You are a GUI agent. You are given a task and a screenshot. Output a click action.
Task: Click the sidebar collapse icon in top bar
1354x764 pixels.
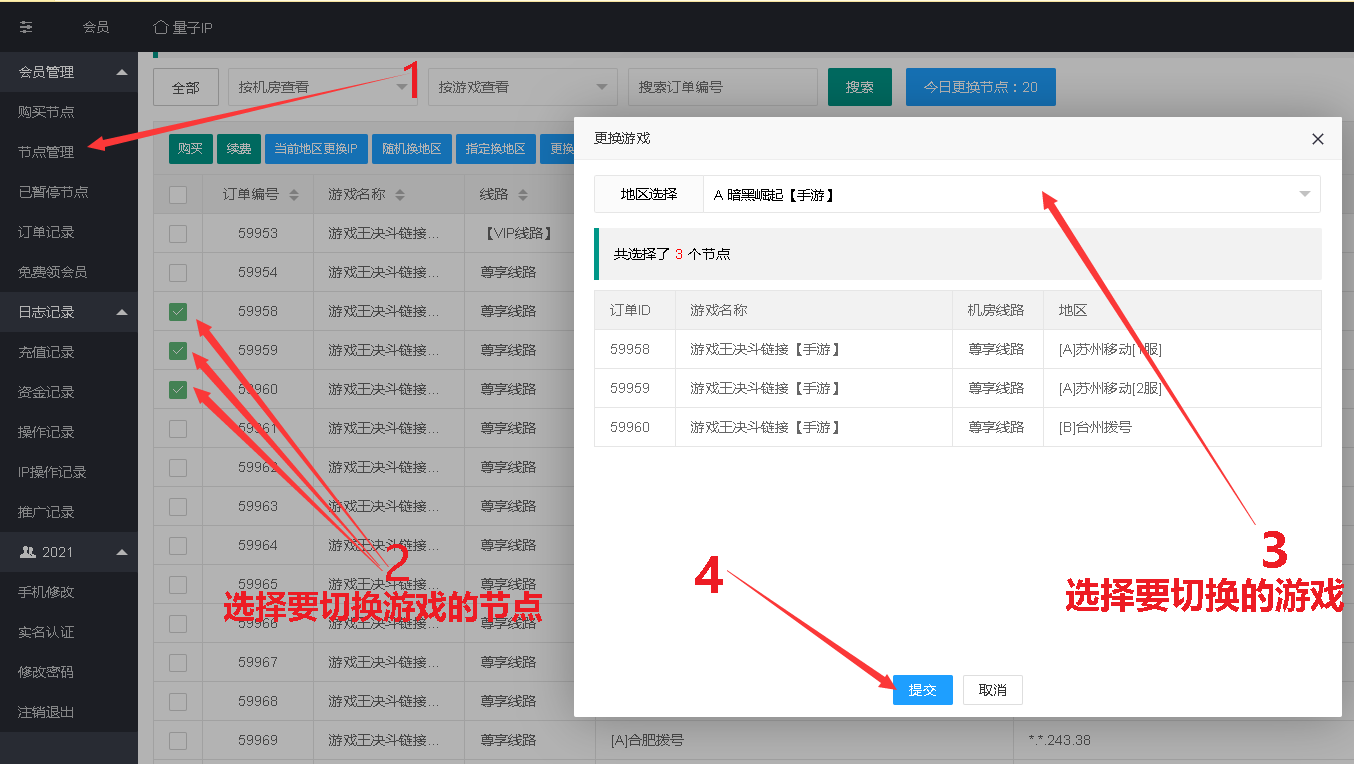tap(26, 27)
